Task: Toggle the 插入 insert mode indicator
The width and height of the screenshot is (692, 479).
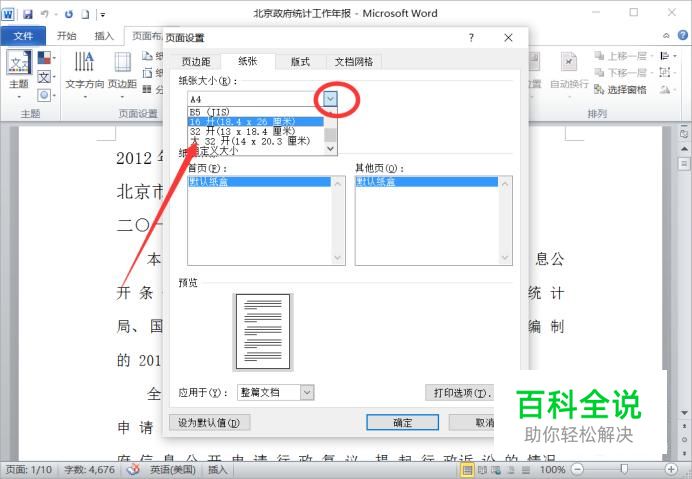Action: pyautogui.click(x=217, y=470)
